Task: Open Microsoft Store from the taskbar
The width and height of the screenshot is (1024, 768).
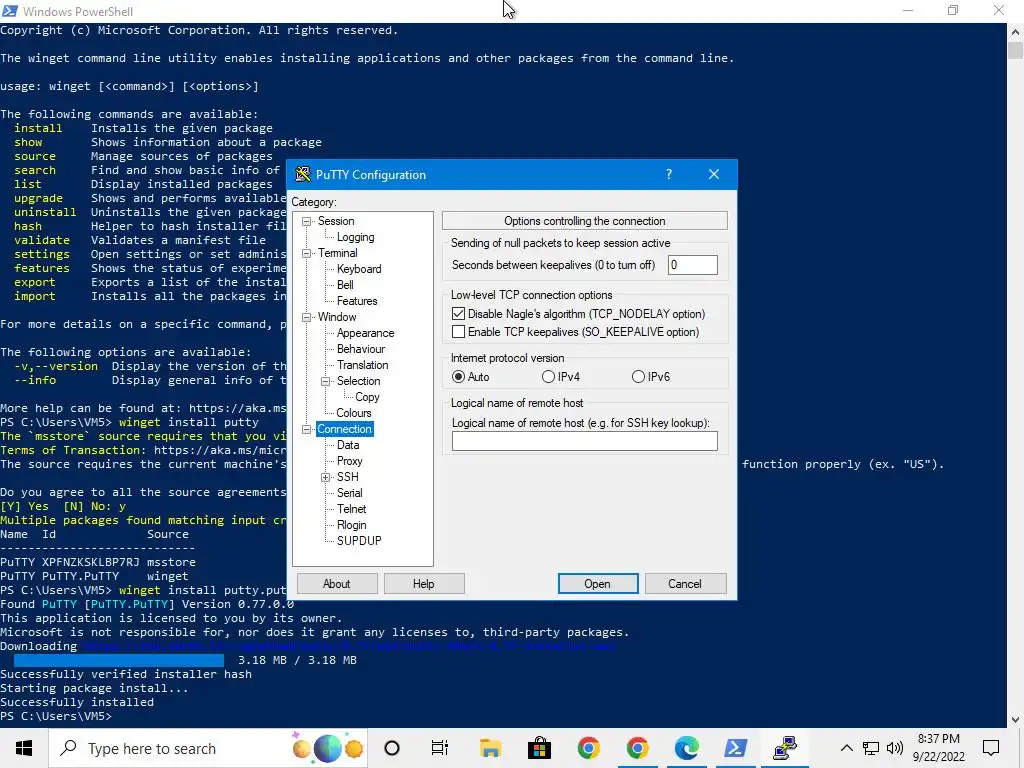Action: [x=539, y=748]
